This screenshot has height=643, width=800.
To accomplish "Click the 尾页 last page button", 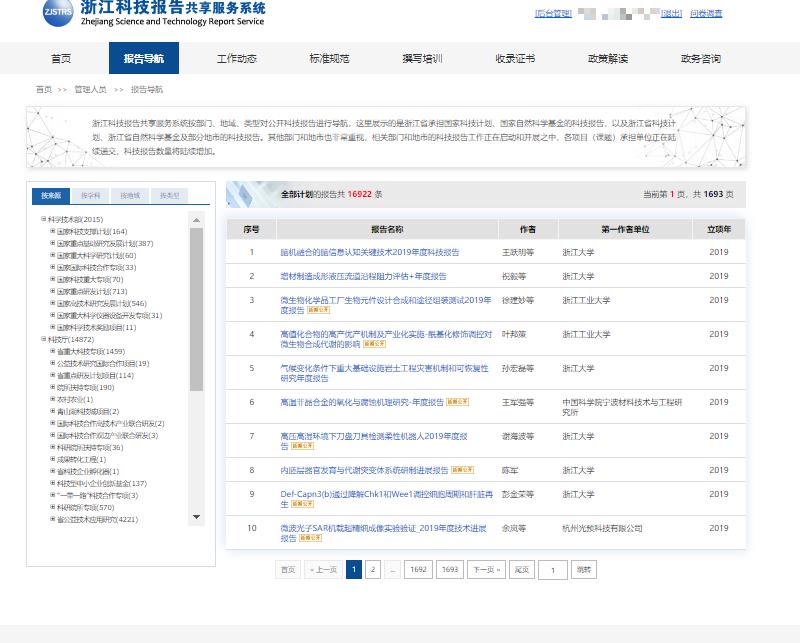I will tap(520, 569).
